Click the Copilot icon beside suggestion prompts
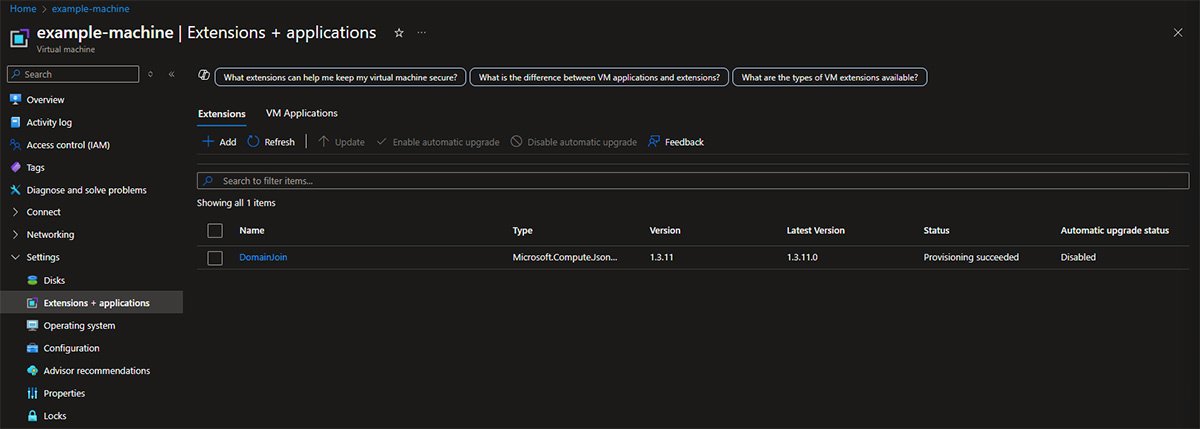The image size is (1200, 429). click(x=204, y=76)
